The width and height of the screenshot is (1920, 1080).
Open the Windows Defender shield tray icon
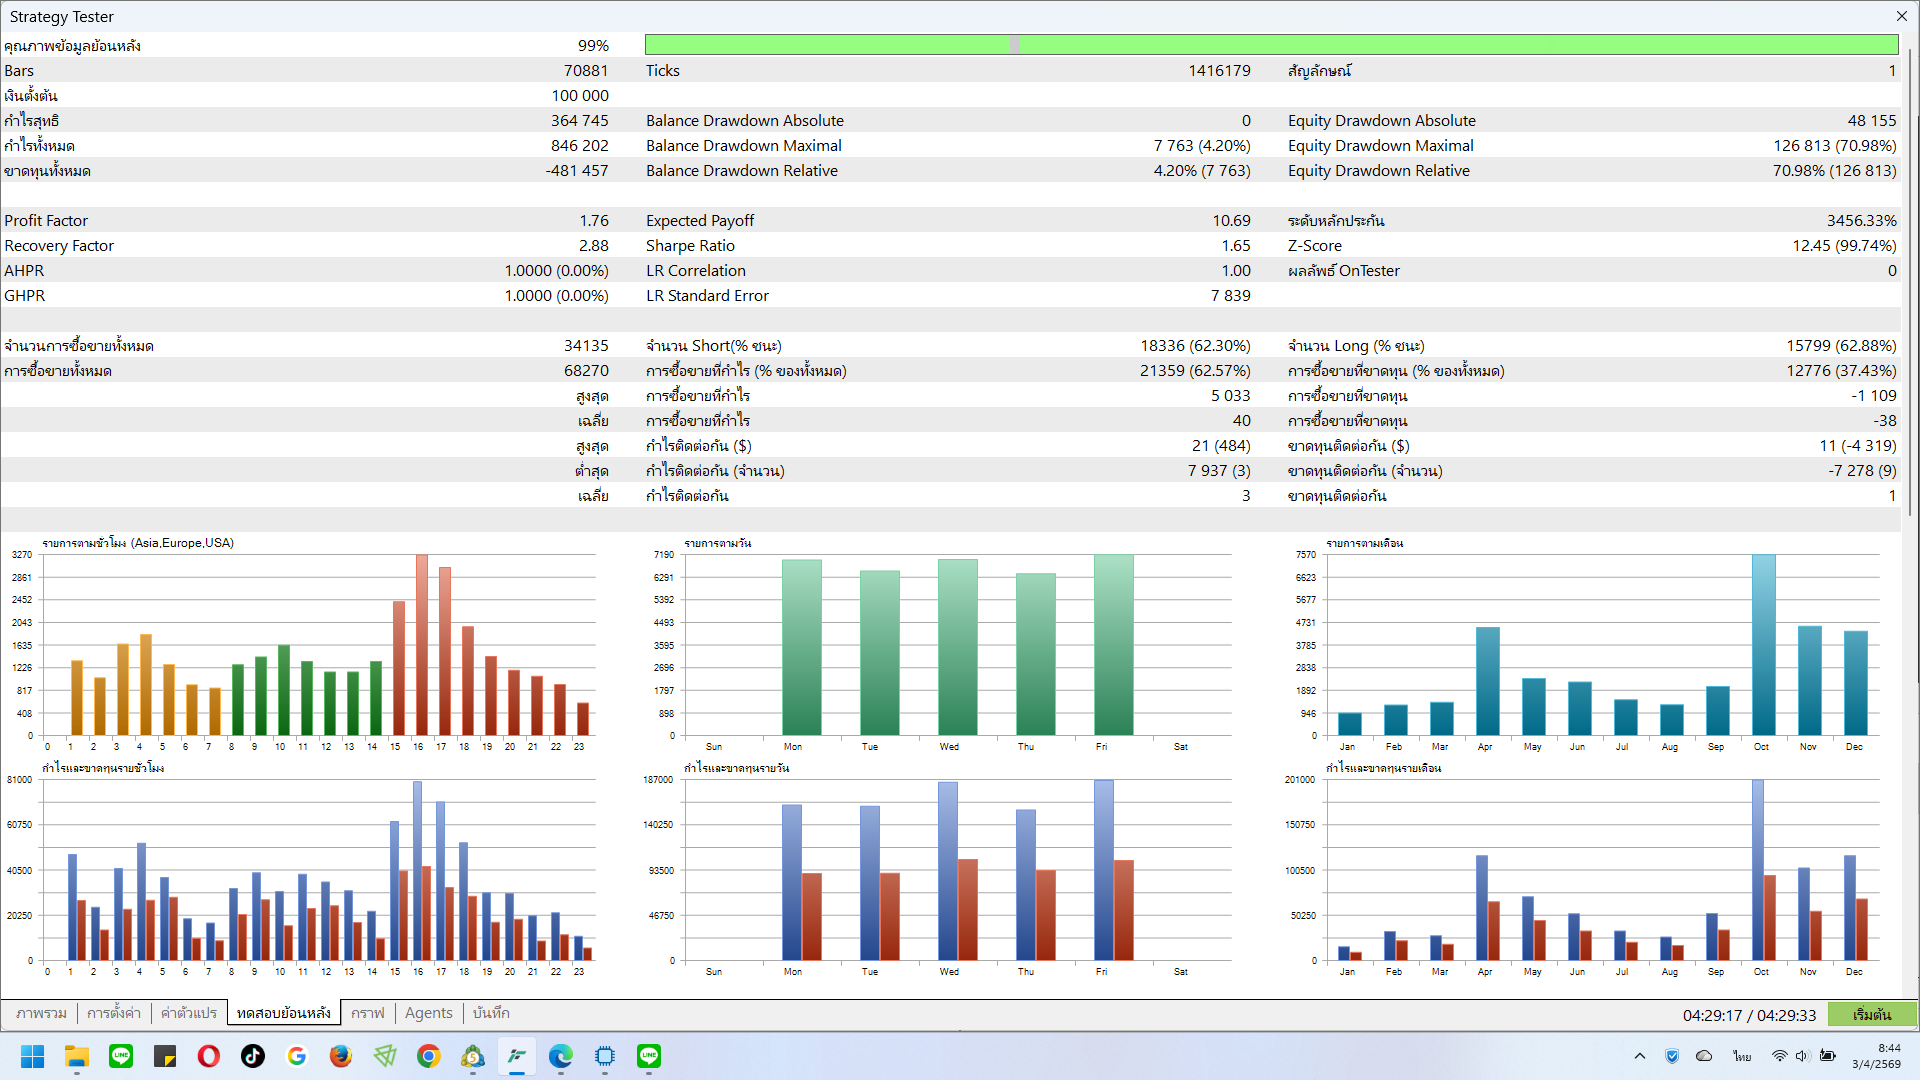coord(1672,1056)
